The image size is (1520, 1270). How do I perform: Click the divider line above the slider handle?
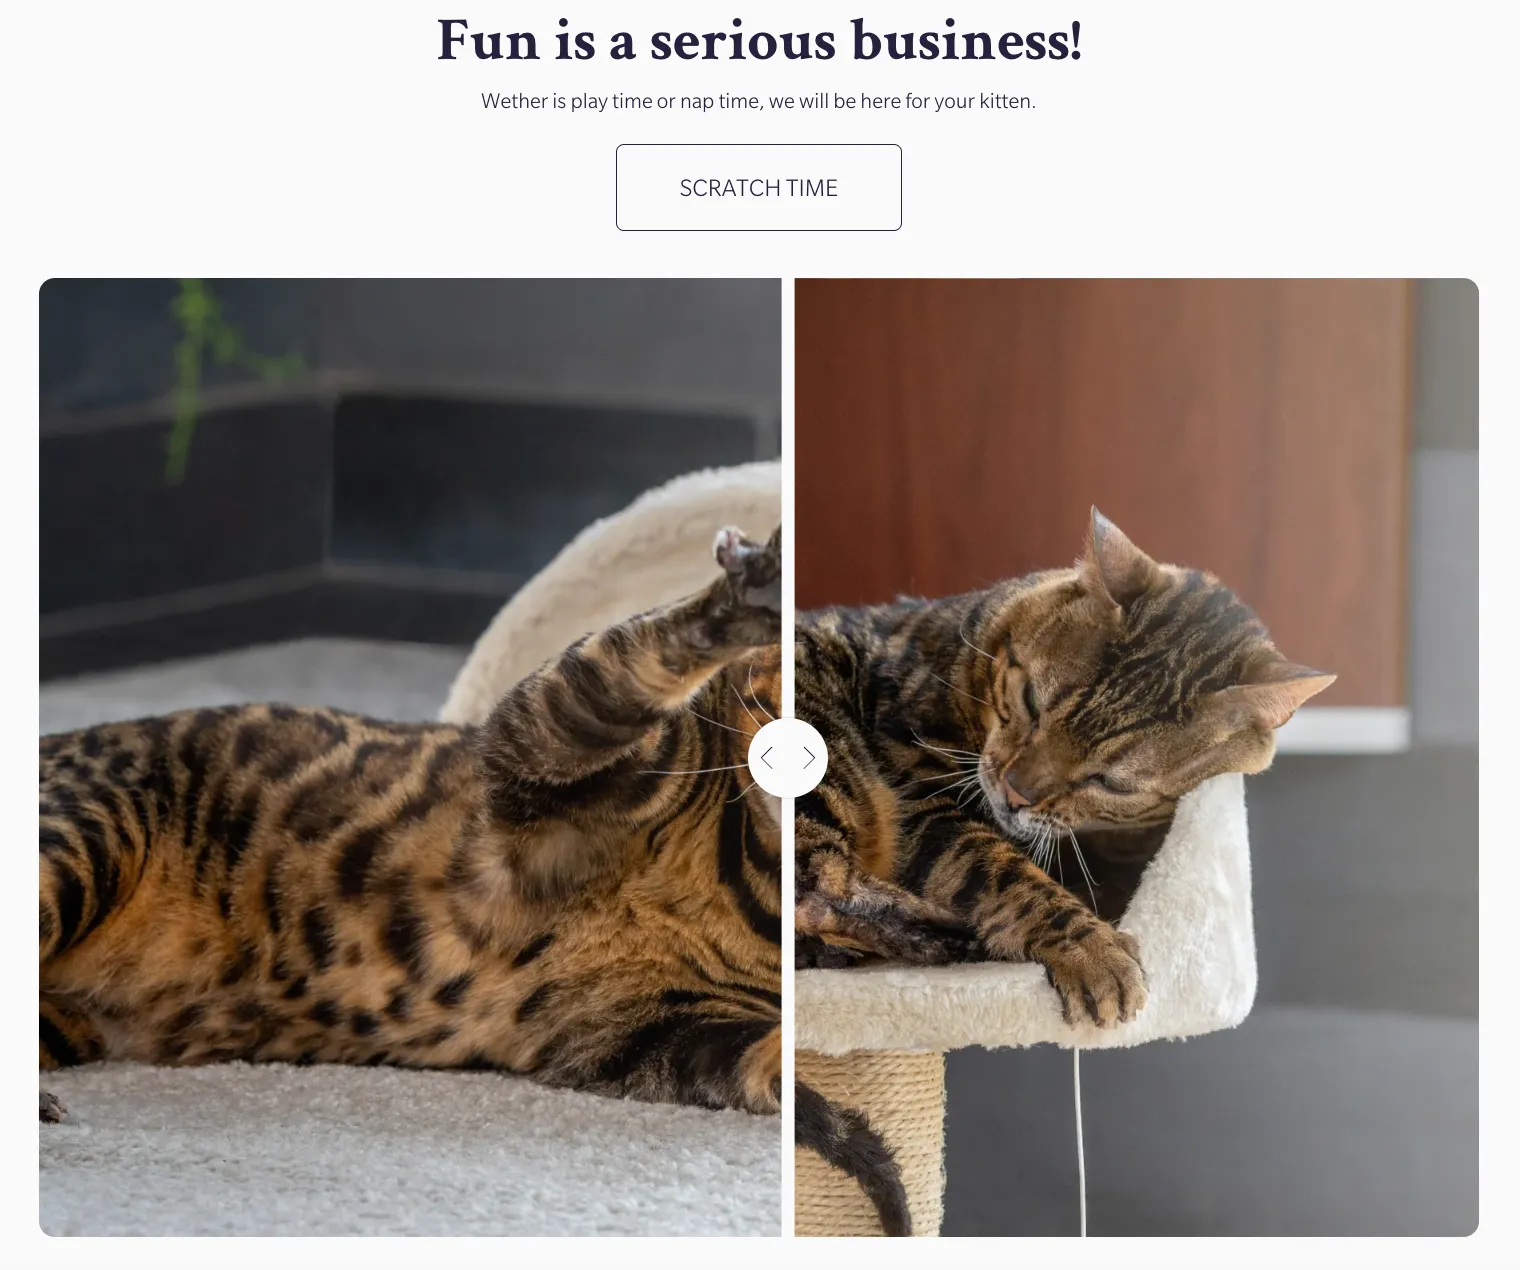tap(788, 498)
